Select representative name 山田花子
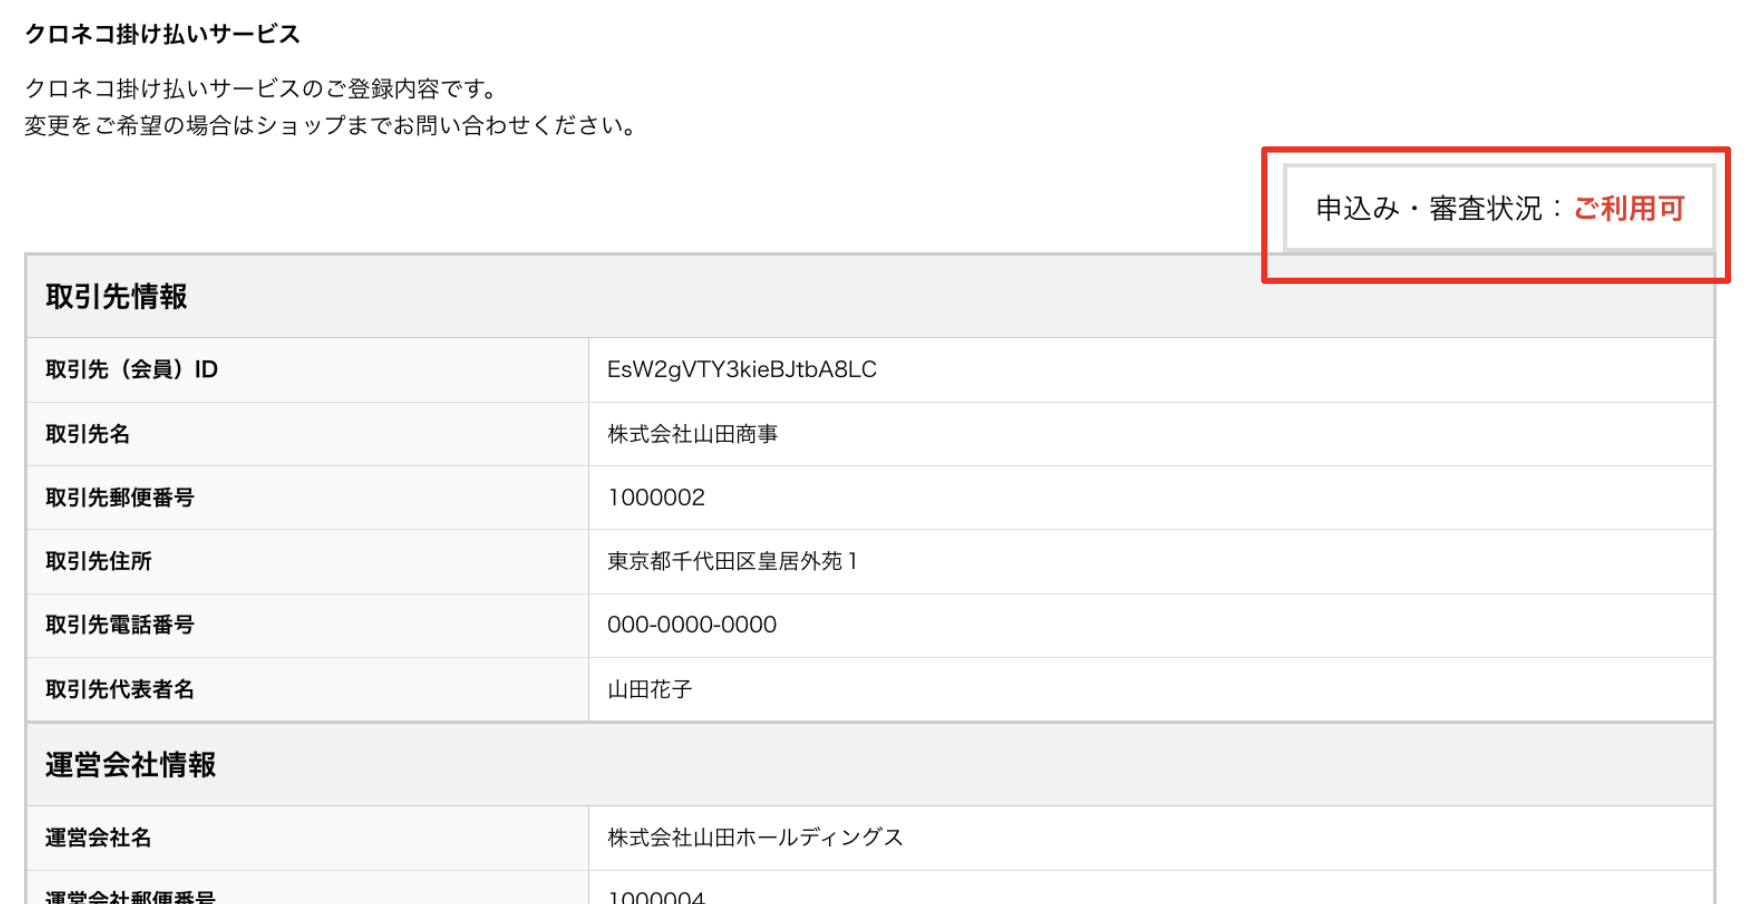 pyautogui.click(x=650, y=690)
